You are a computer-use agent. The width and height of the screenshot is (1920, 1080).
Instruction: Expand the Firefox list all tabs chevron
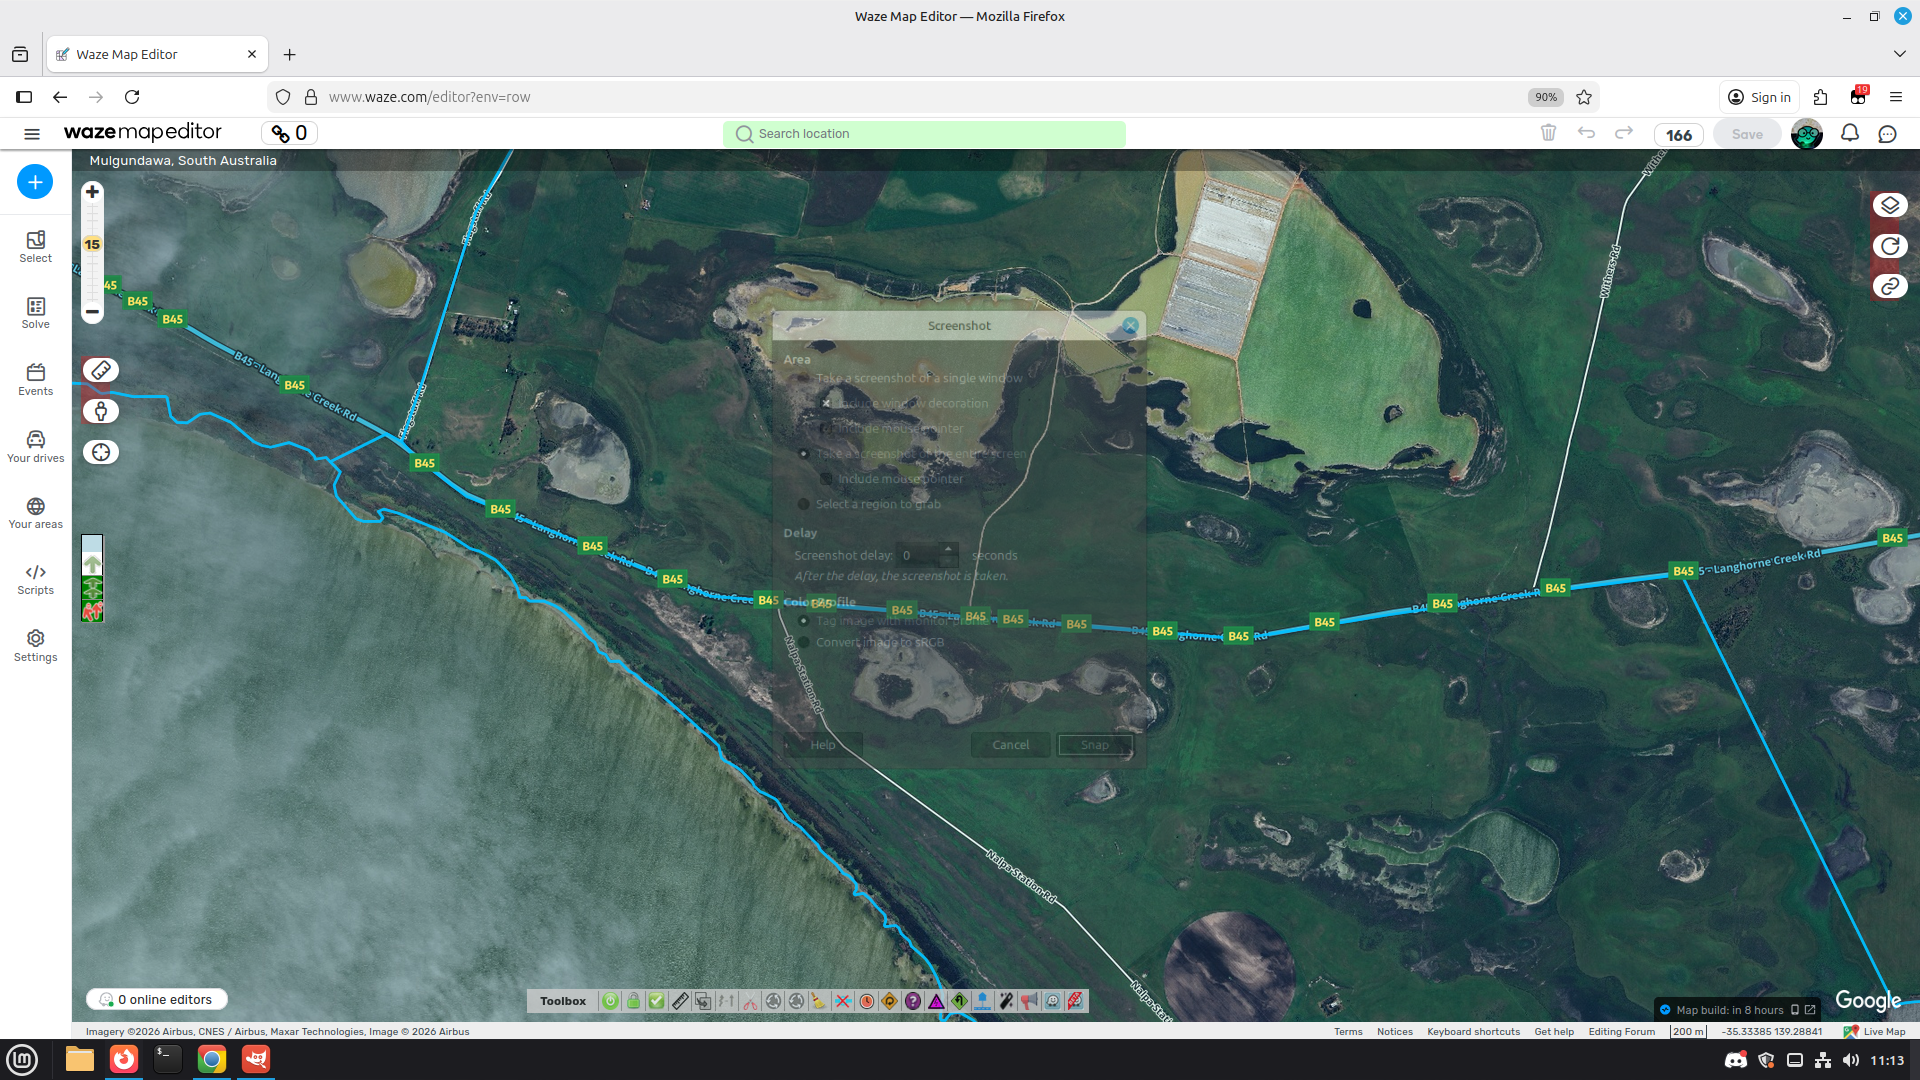(x=1899, y=54)
